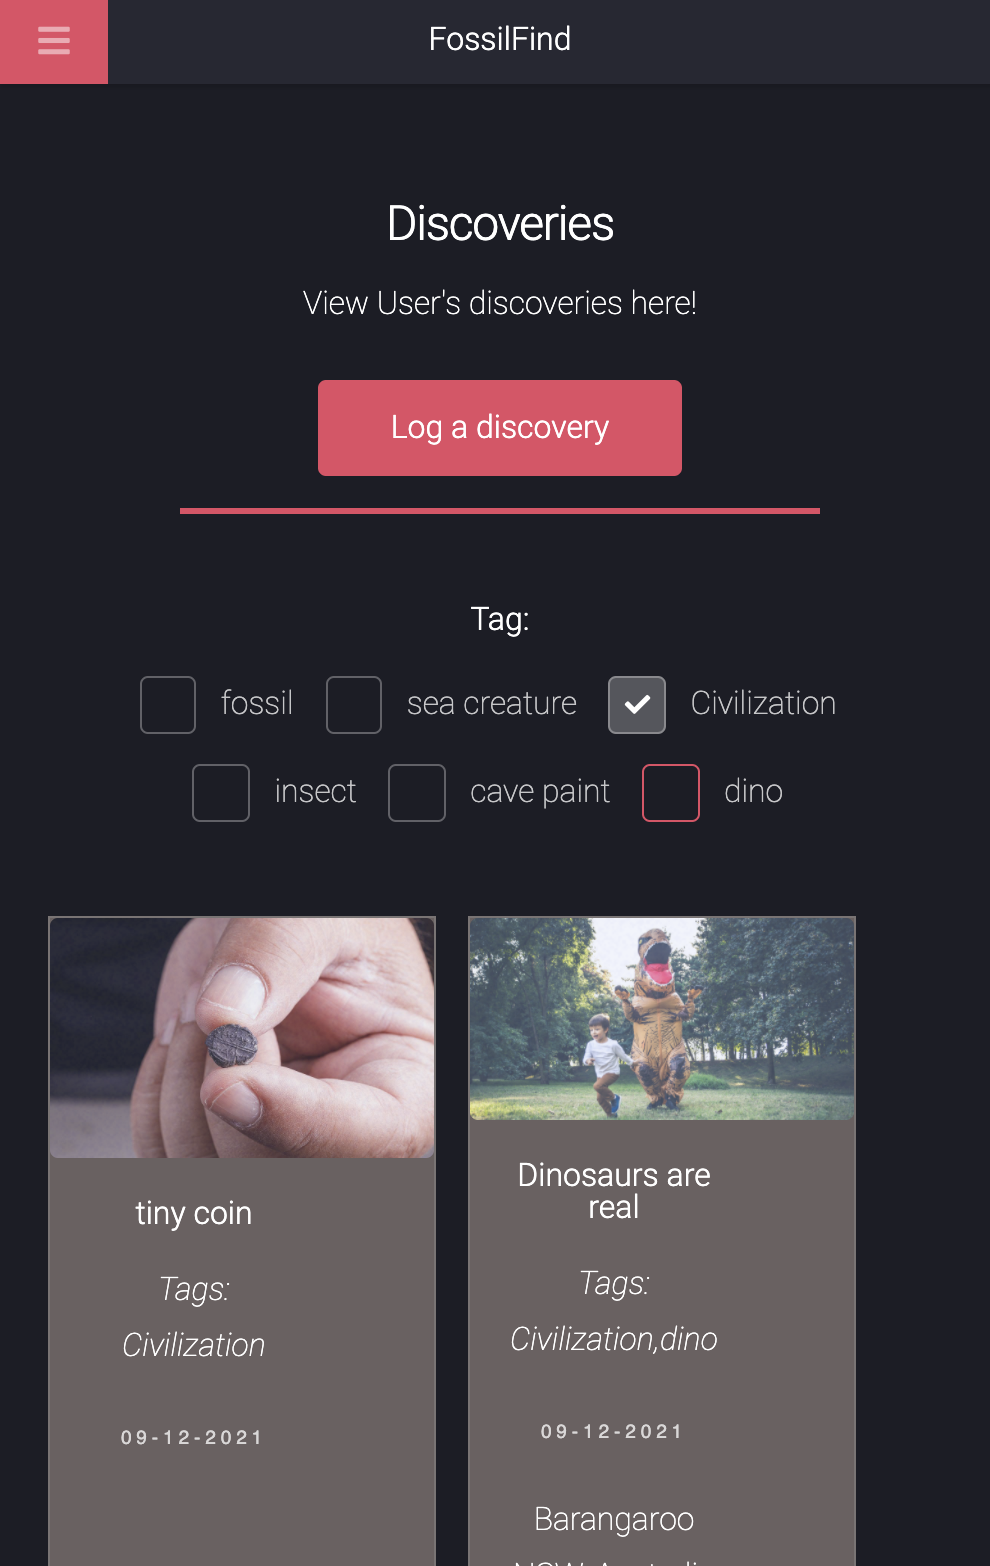Click the FossilFind header title
Image resolution: width=990 pixels, height=1566 pixels.
click(500, 39)
